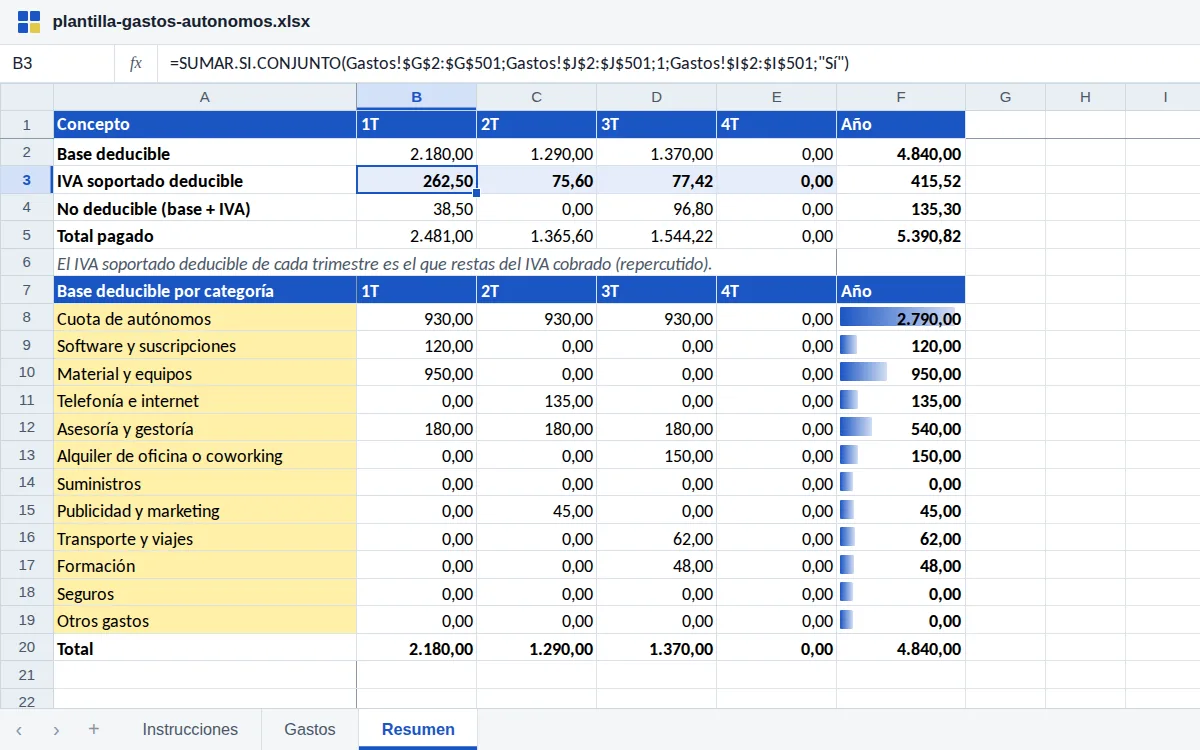
Task: Select 'IVA soportado deducible' cell
Action: pos(205,181)
